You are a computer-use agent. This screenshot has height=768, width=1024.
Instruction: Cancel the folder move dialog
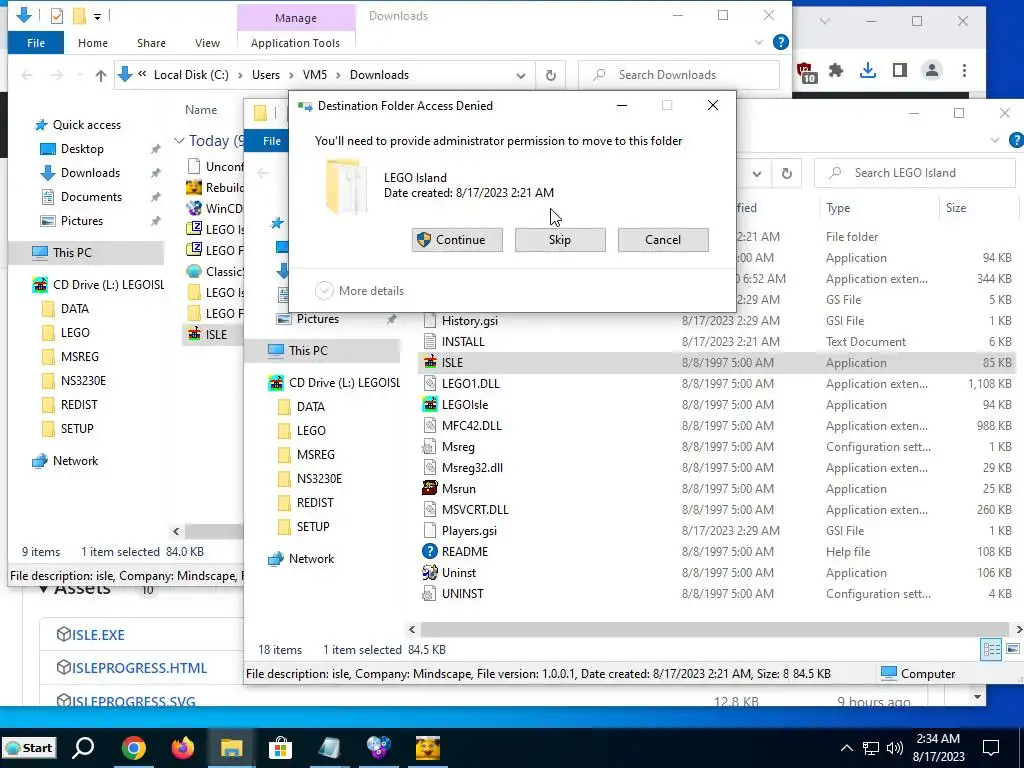pos(663,240)
